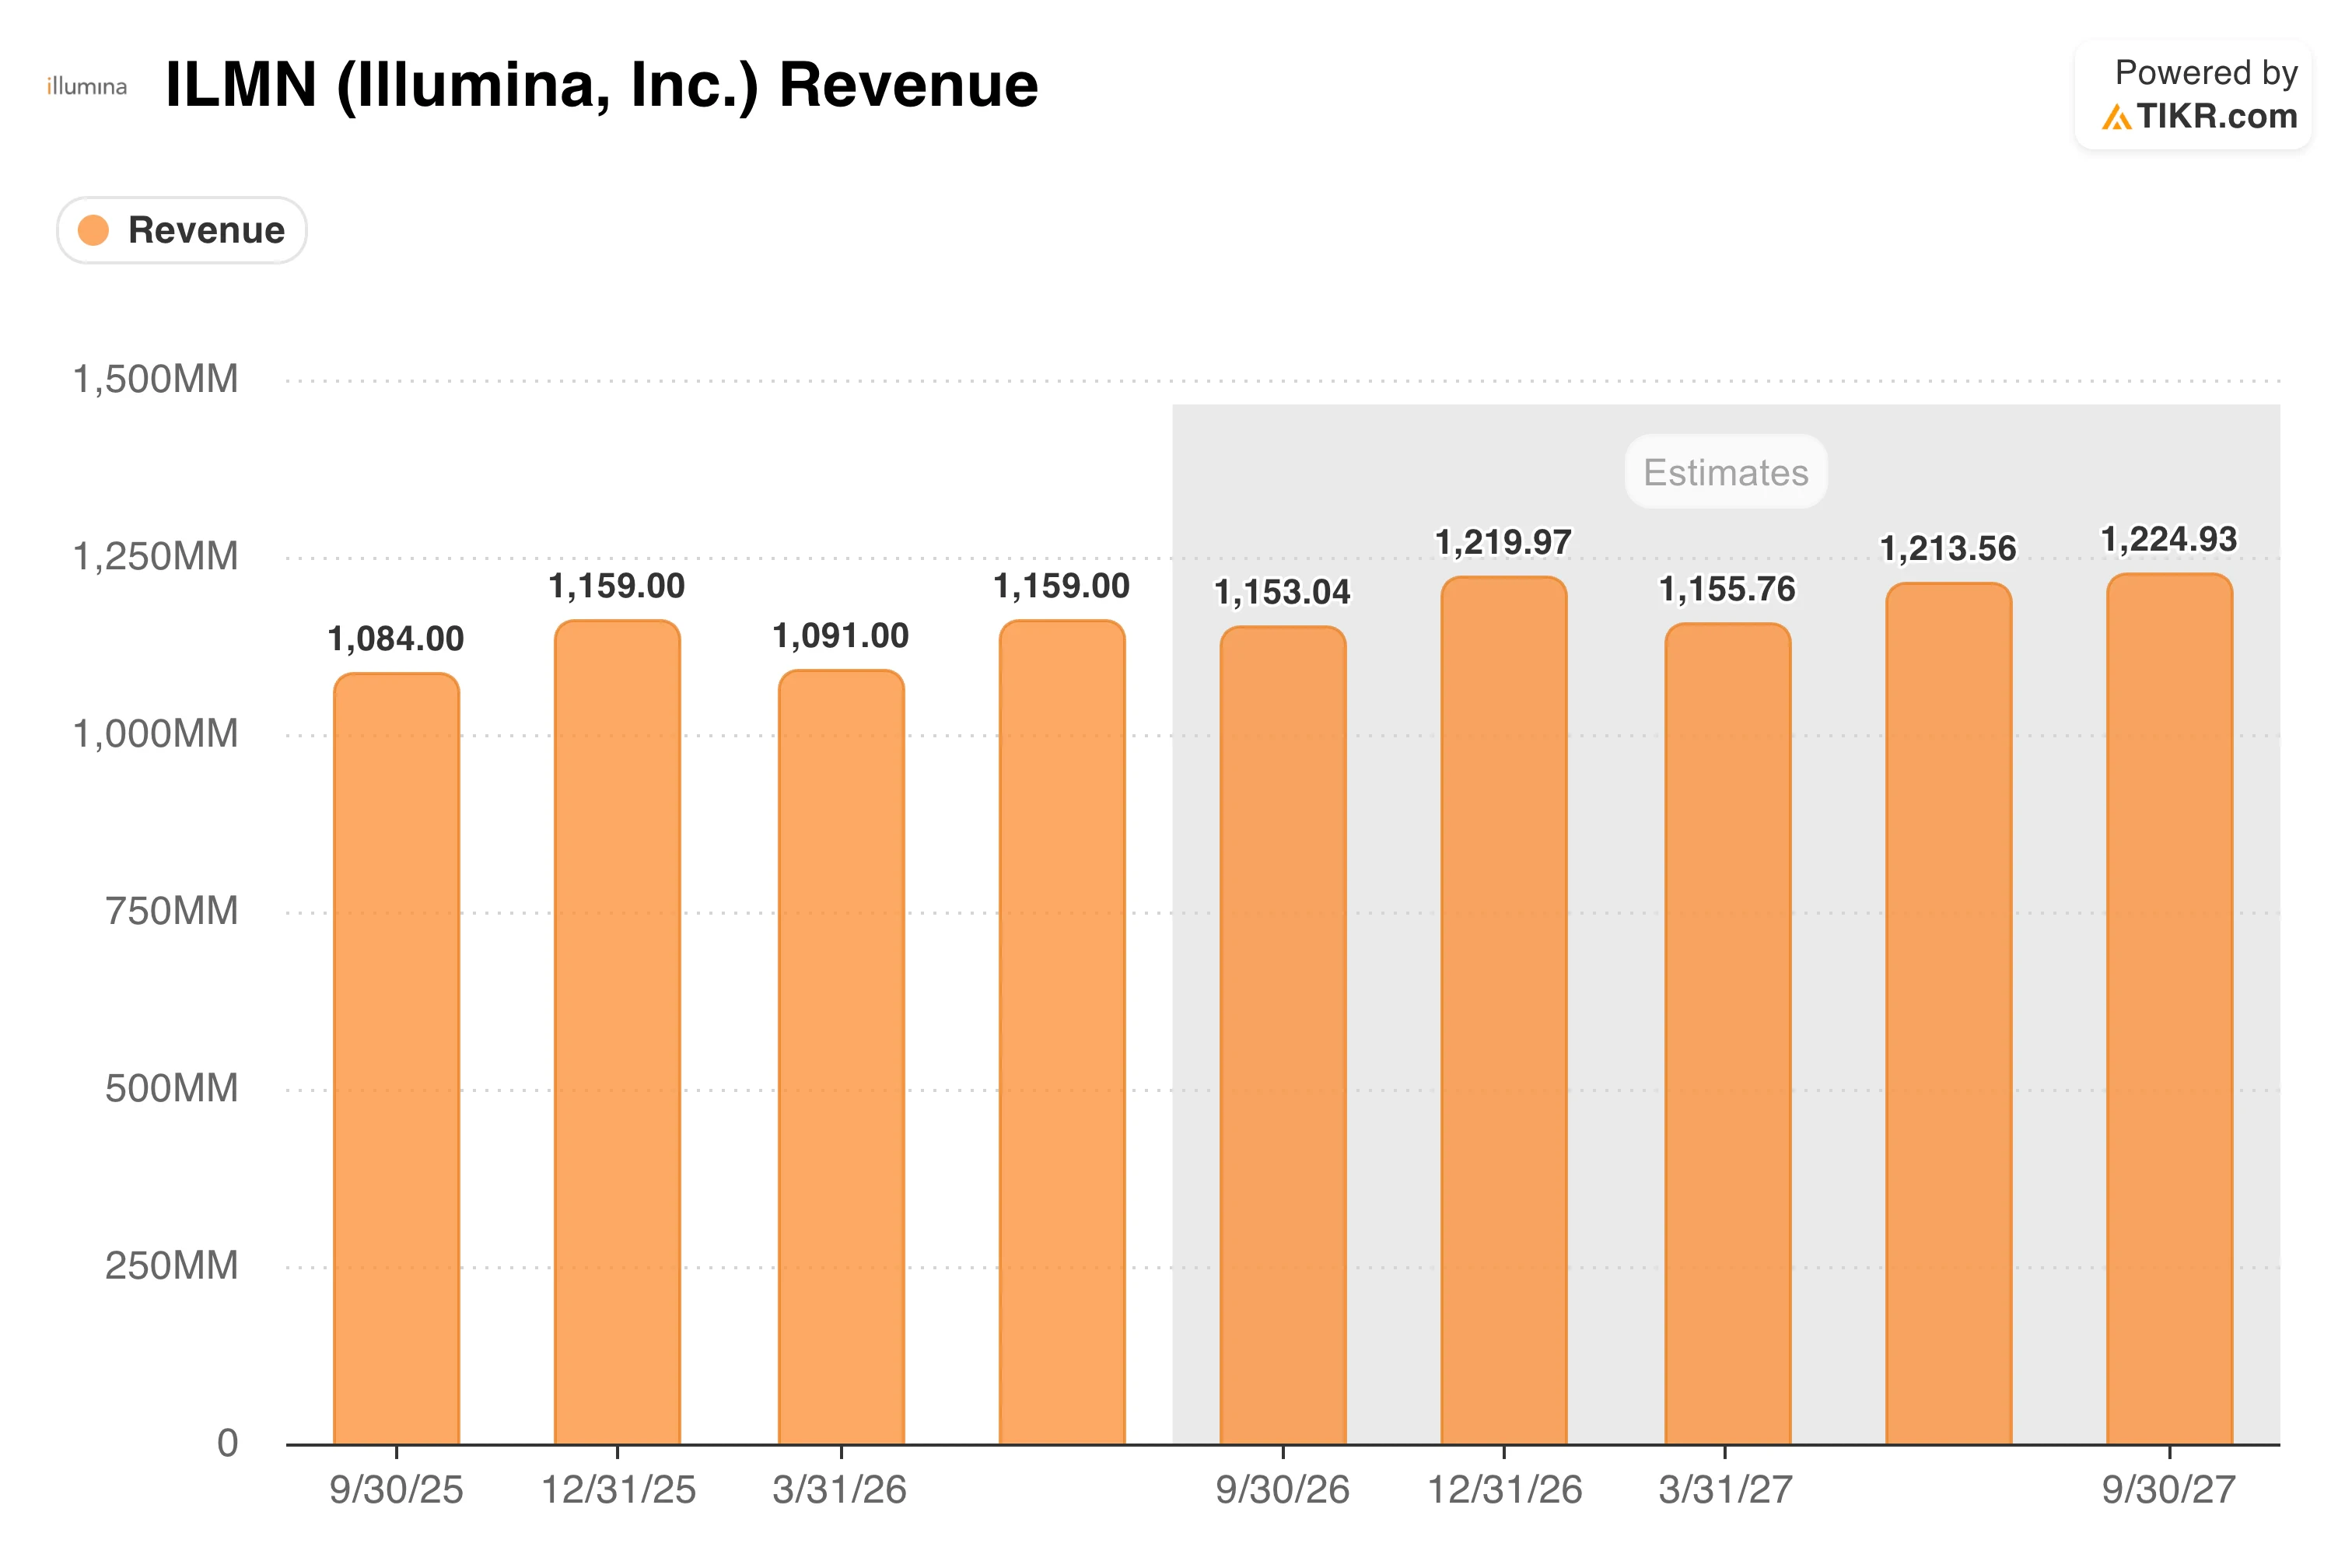The width and height of the screenshot is (2352, 1568).
Task: Click the "12/31/26" x-axis date
Action: pyautogui.click(x=1505, y=1490)
